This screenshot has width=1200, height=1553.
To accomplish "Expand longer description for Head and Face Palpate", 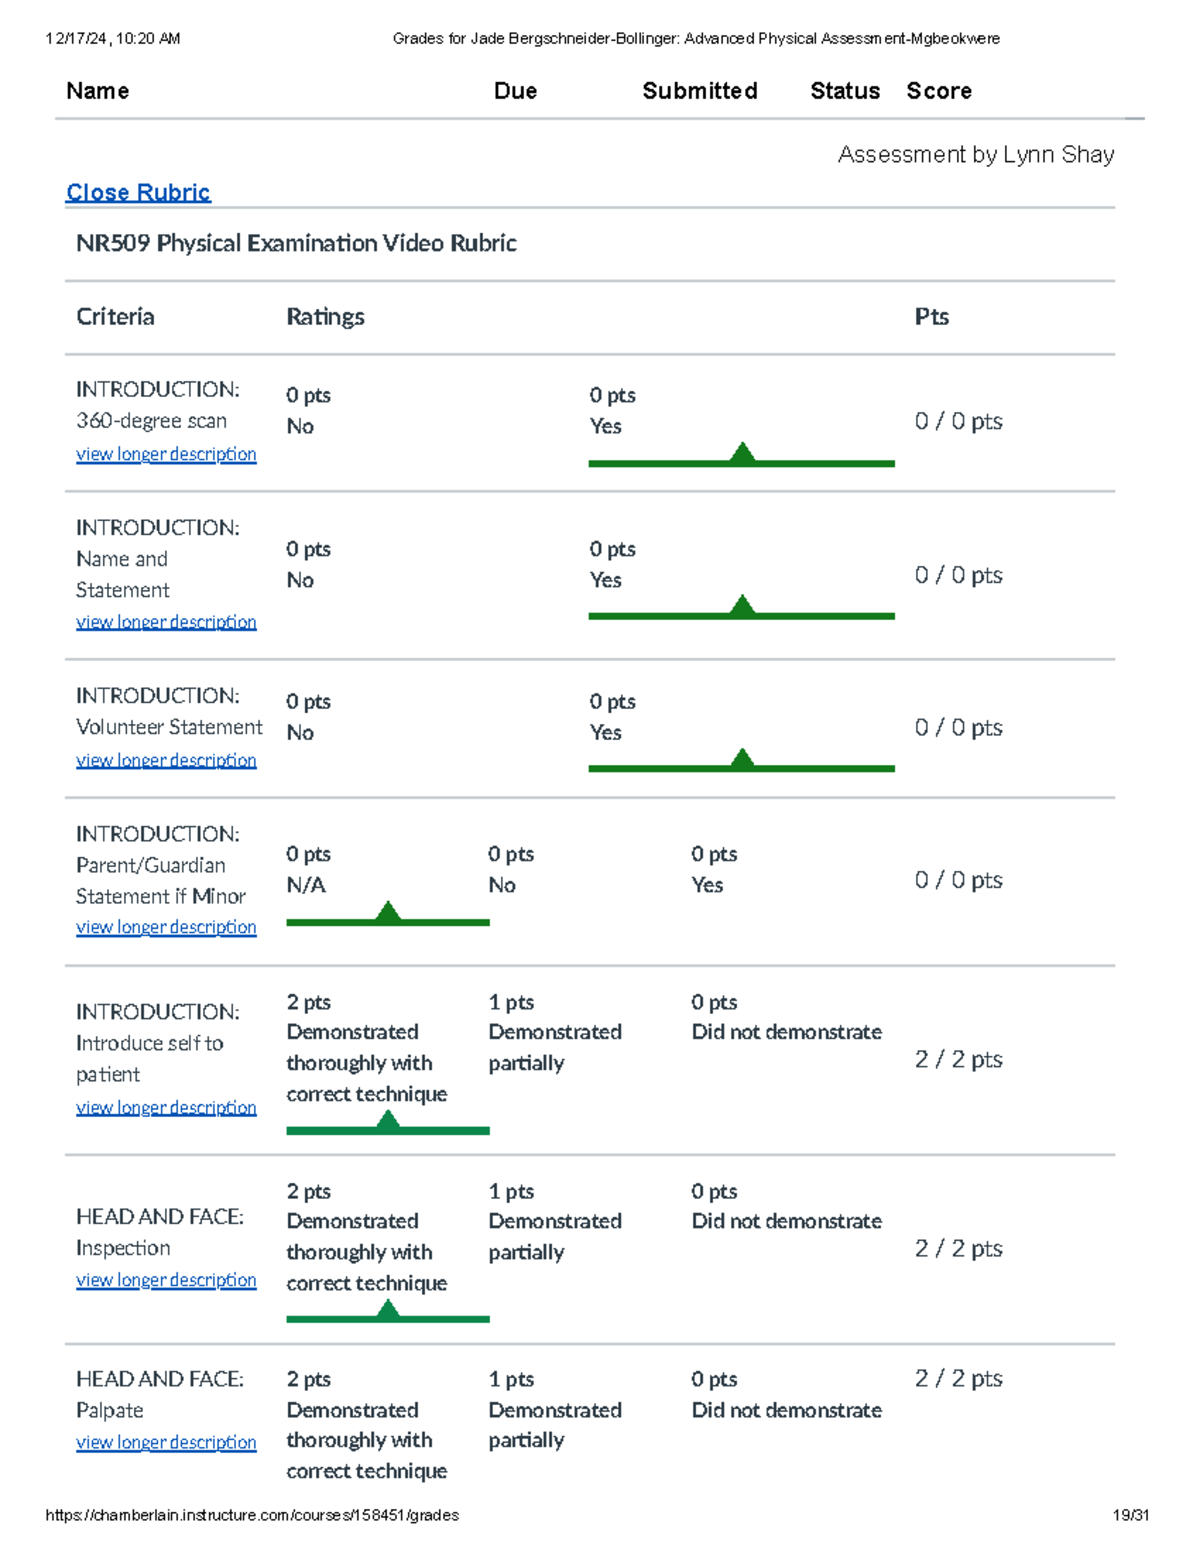I will tap(166, 1442).
